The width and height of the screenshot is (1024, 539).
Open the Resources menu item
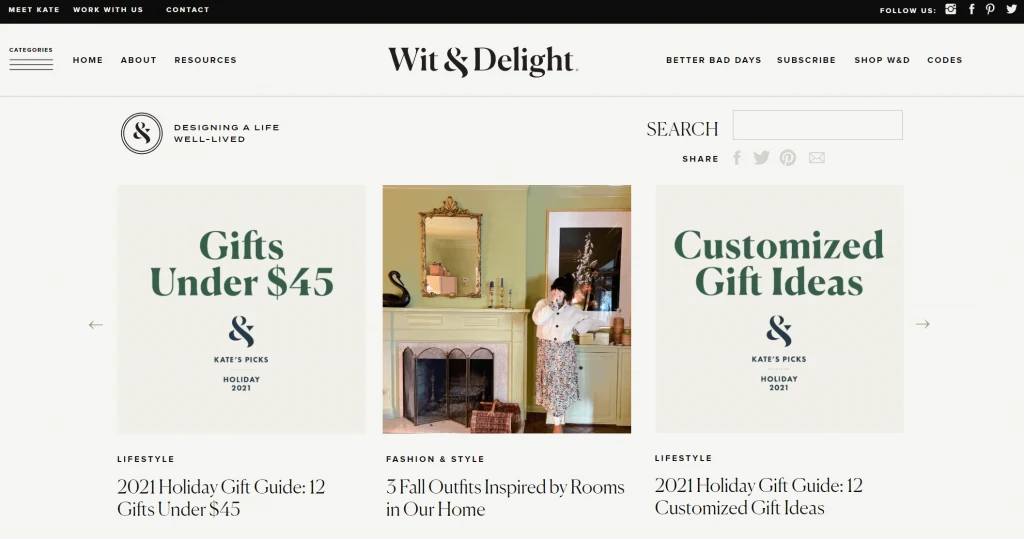tap(205, 60)
